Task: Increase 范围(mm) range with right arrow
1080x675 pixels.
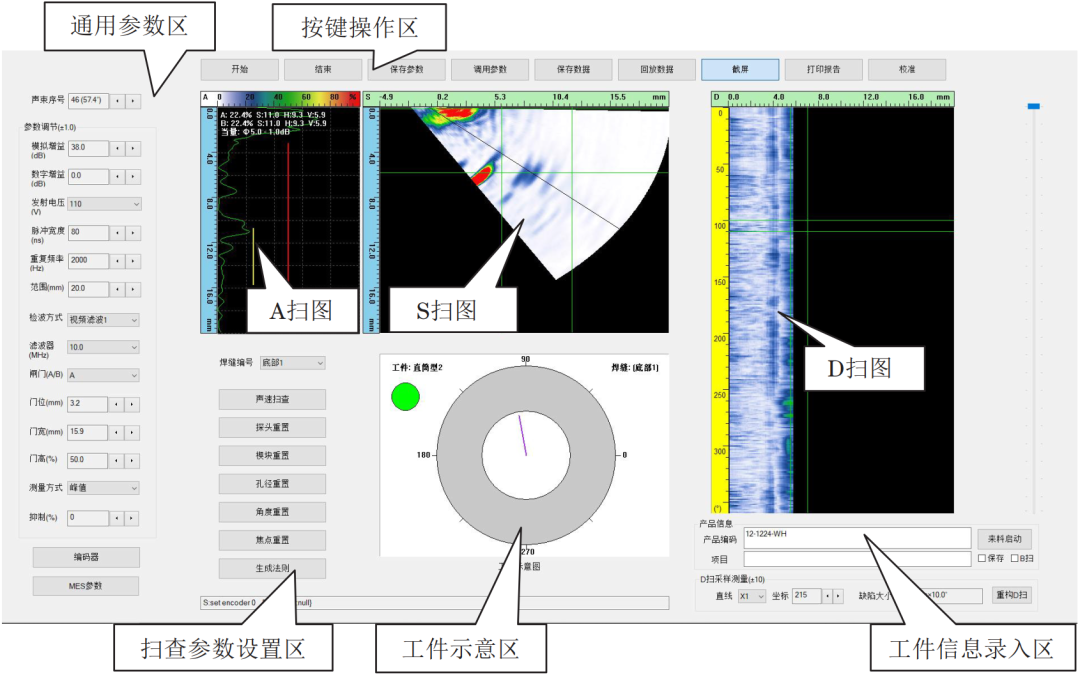Action: [x=132, y=289]
